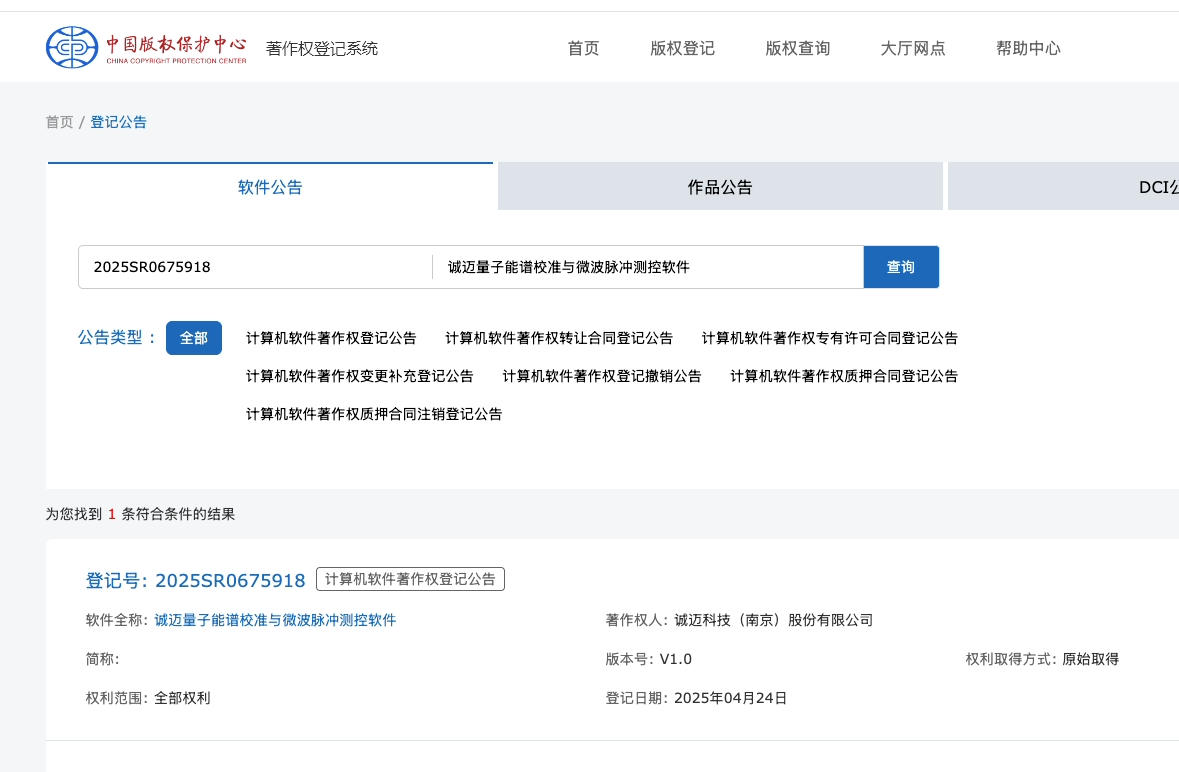Go to 大厅网点 in the top navigation
The height and width of the screenshot is (772, 1179).
click(913, 48)
